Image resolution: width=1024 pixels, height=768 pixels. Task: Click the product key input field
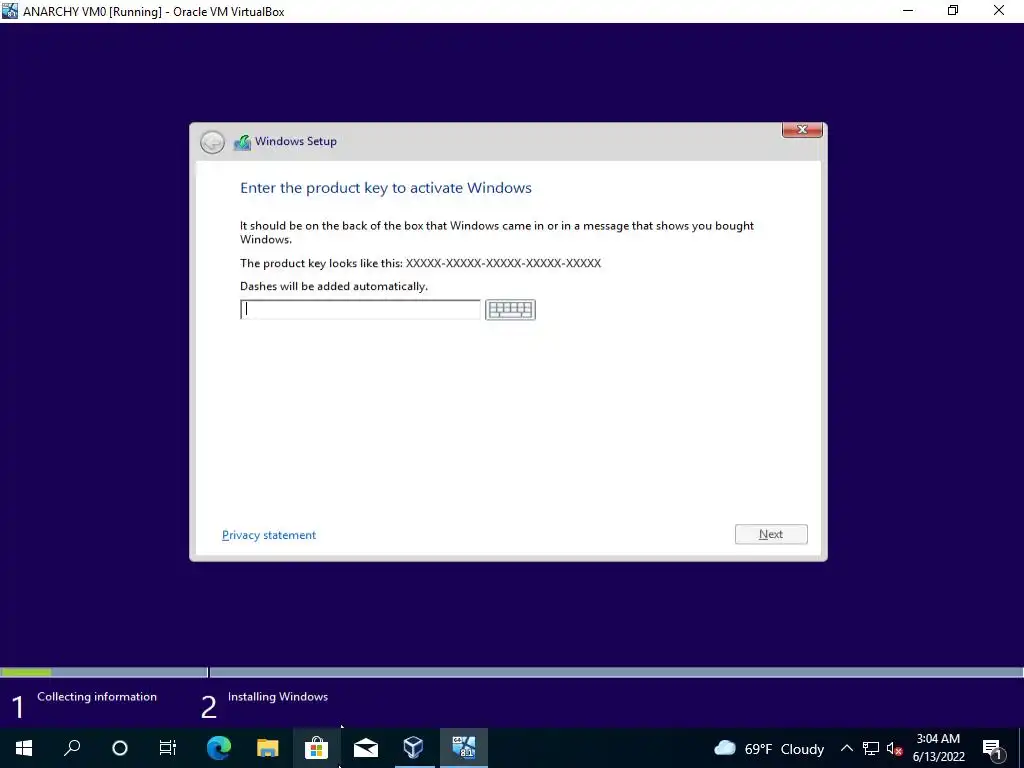[360, 310]
